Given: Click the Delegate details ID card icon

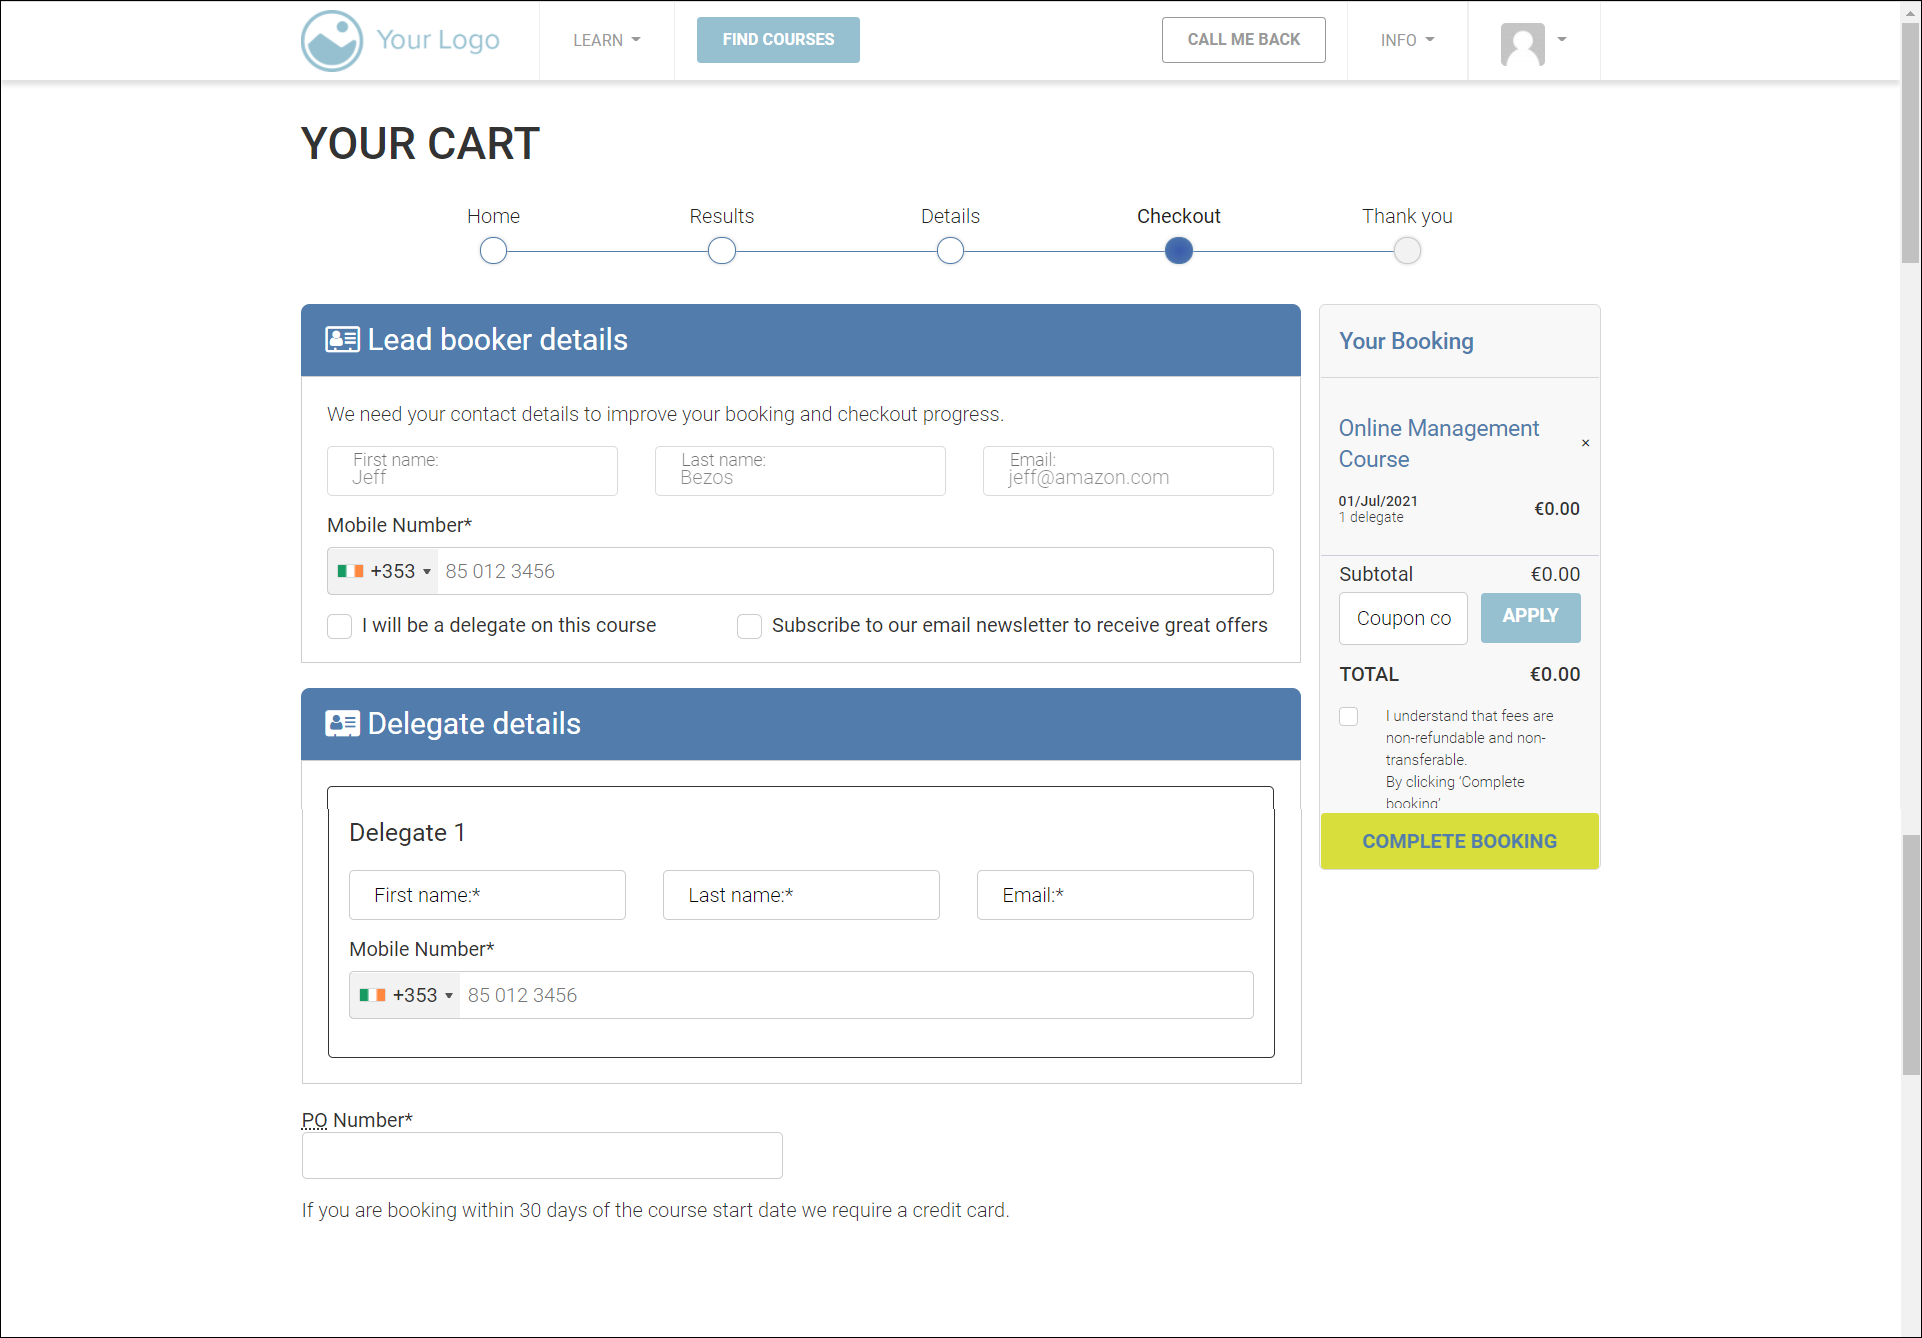Looking at the screenshot, I should click(x=342, y=724).
